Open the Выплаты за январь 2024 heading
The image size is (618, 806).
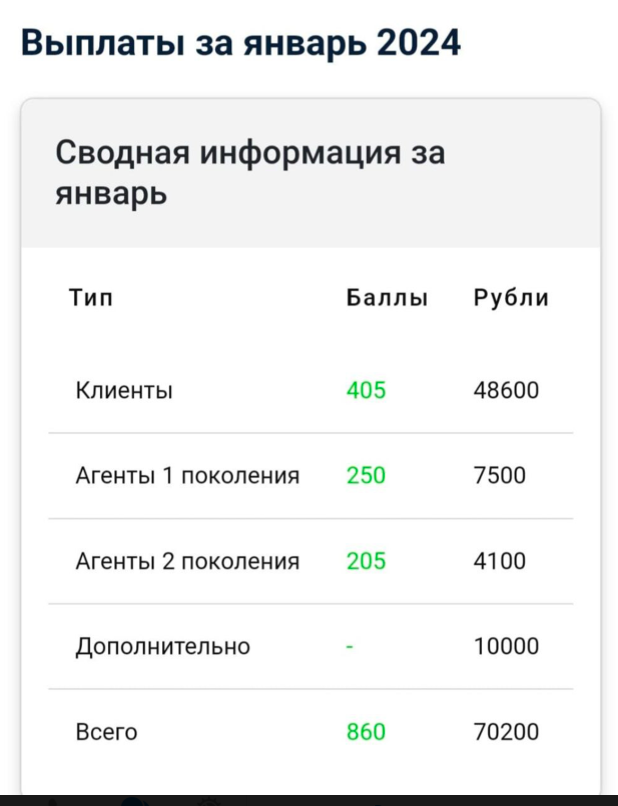tap(240, 42)
